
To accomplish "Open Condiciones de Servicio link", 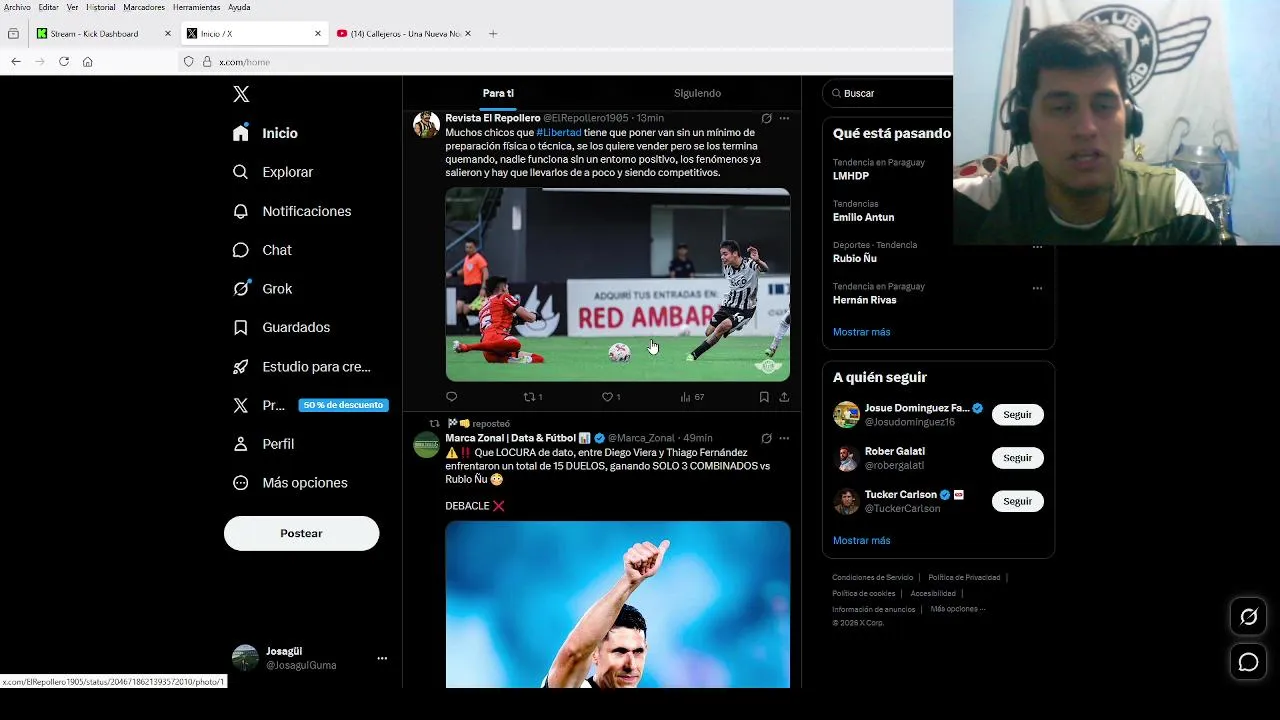I will click(872, 578).
